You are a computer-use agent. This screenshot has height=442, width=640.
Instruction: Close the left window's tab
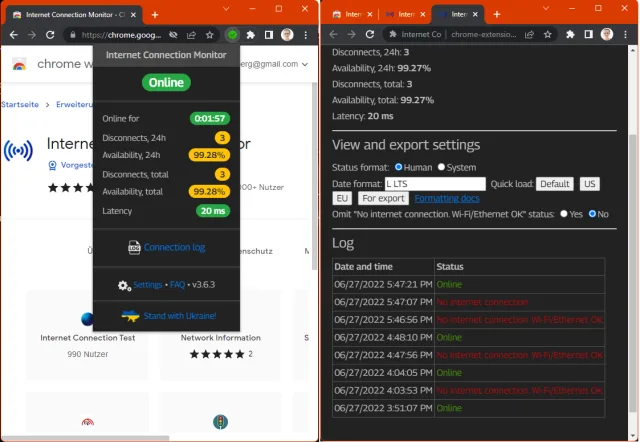click(133, 15)
